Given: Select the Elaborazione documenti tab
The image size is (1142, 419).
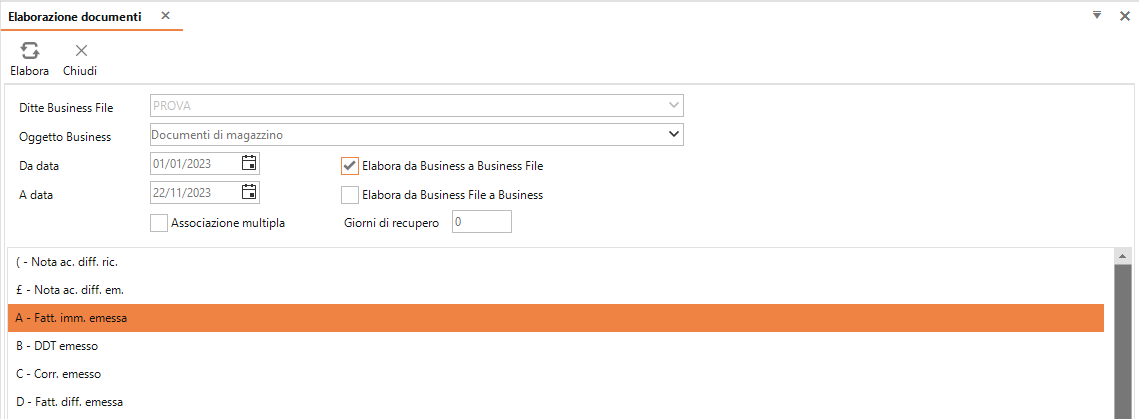Looking at the screenshot, I should pyautogui.click(x=74, y=16).
